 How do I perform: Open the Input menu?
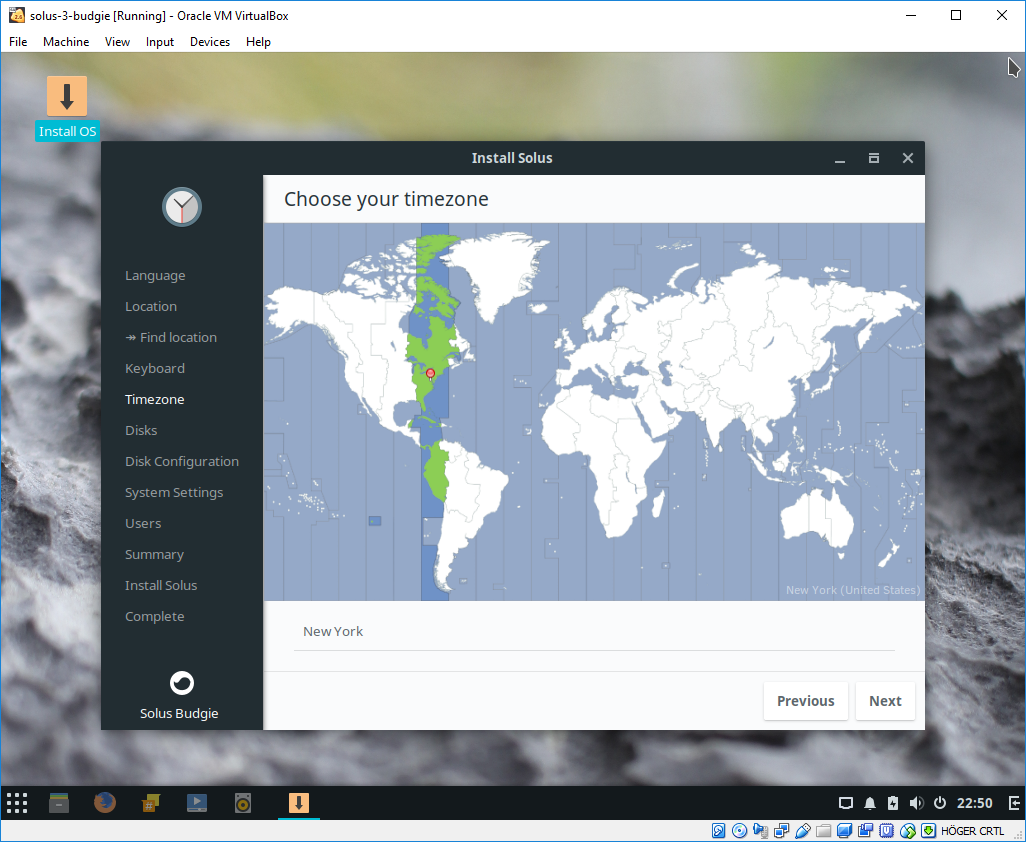(x=160, y=42)
